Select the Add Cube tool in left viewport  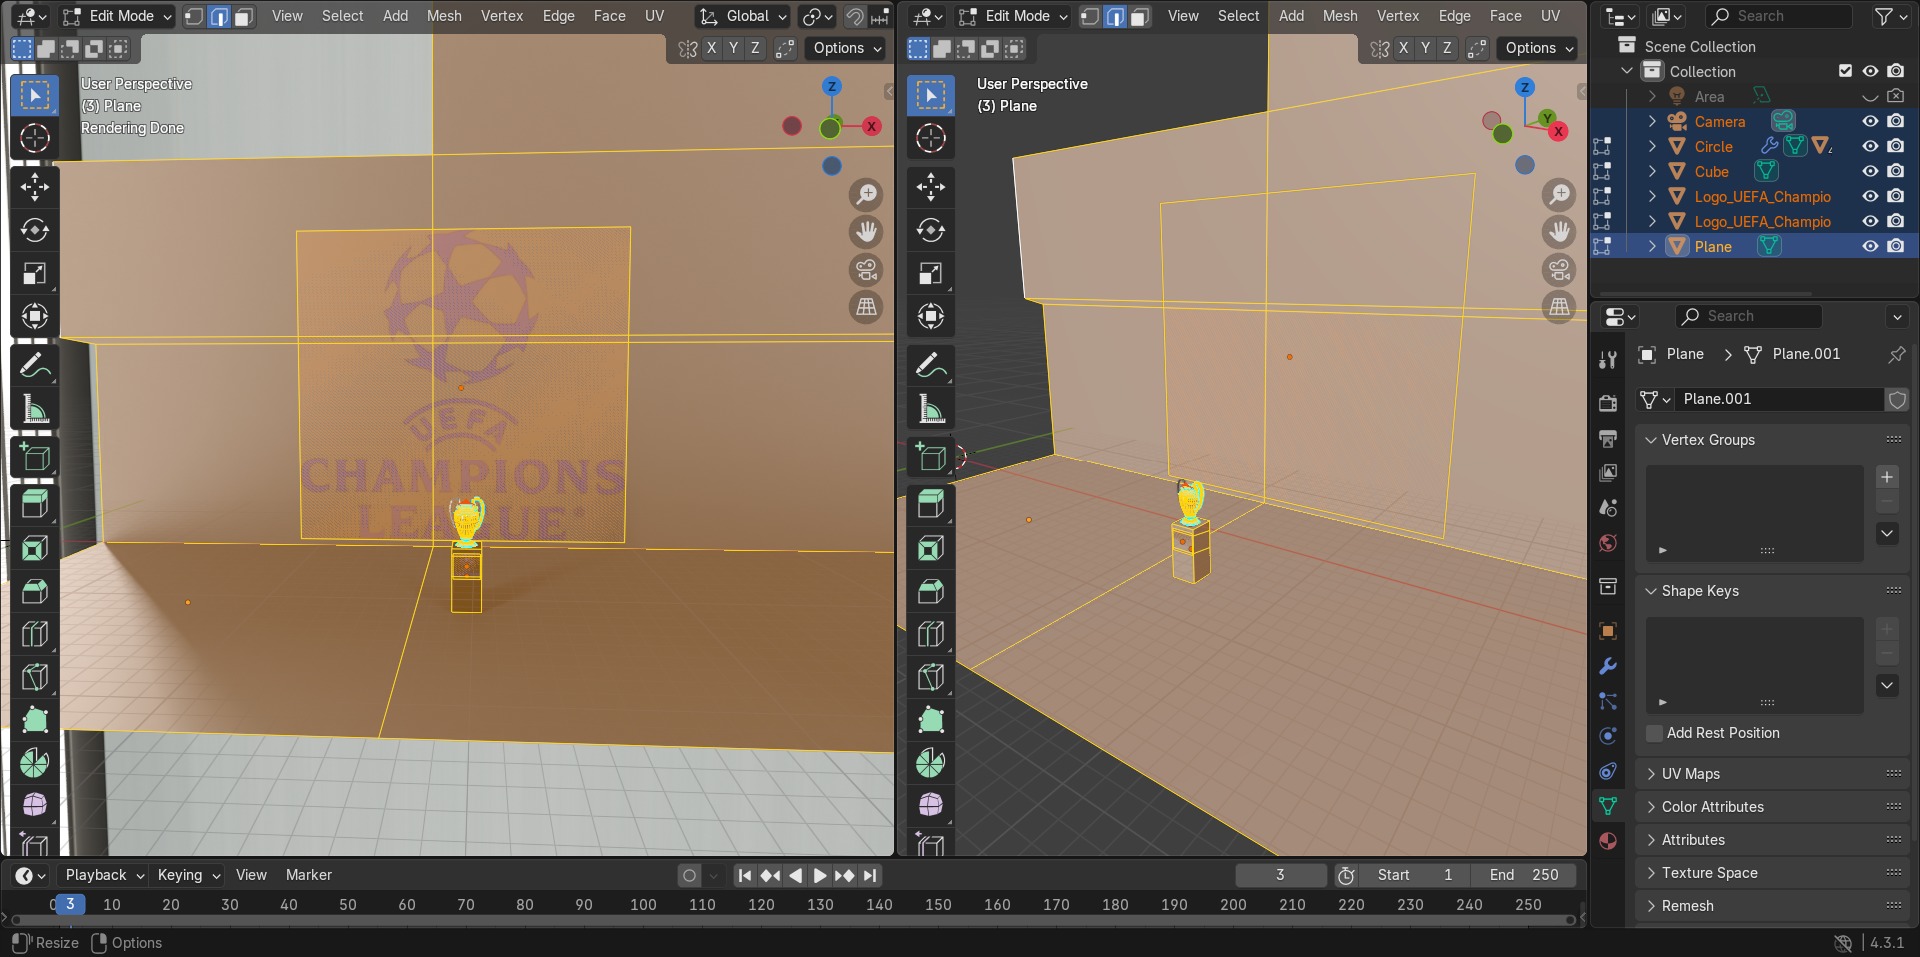click(35, 458)
